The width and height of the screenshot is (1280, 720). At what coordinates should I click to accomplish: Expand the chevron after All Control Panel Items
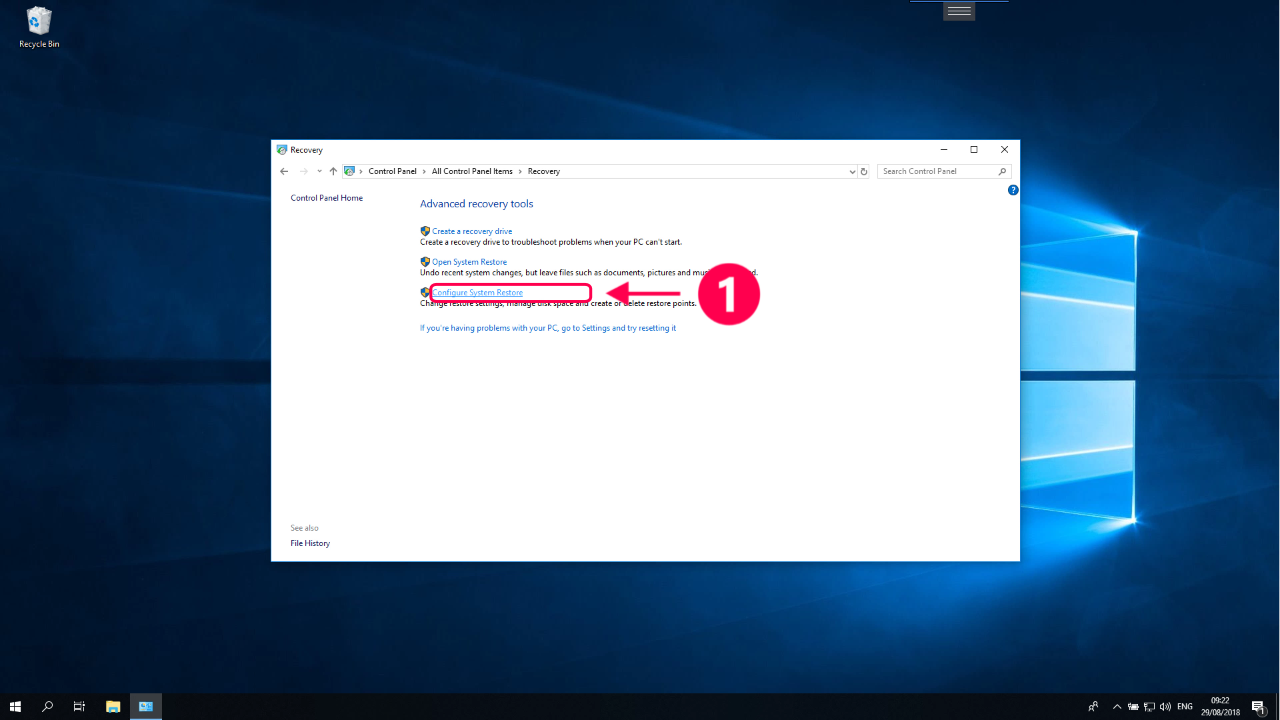520,171
